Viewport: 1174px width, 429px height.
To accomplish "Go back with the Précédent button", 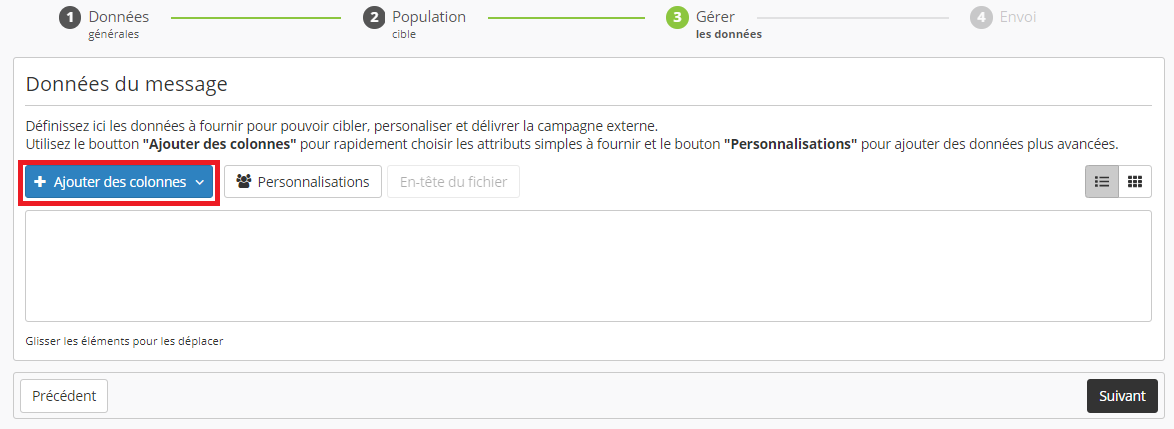I will pyautogui.click(x=64, y=396).
